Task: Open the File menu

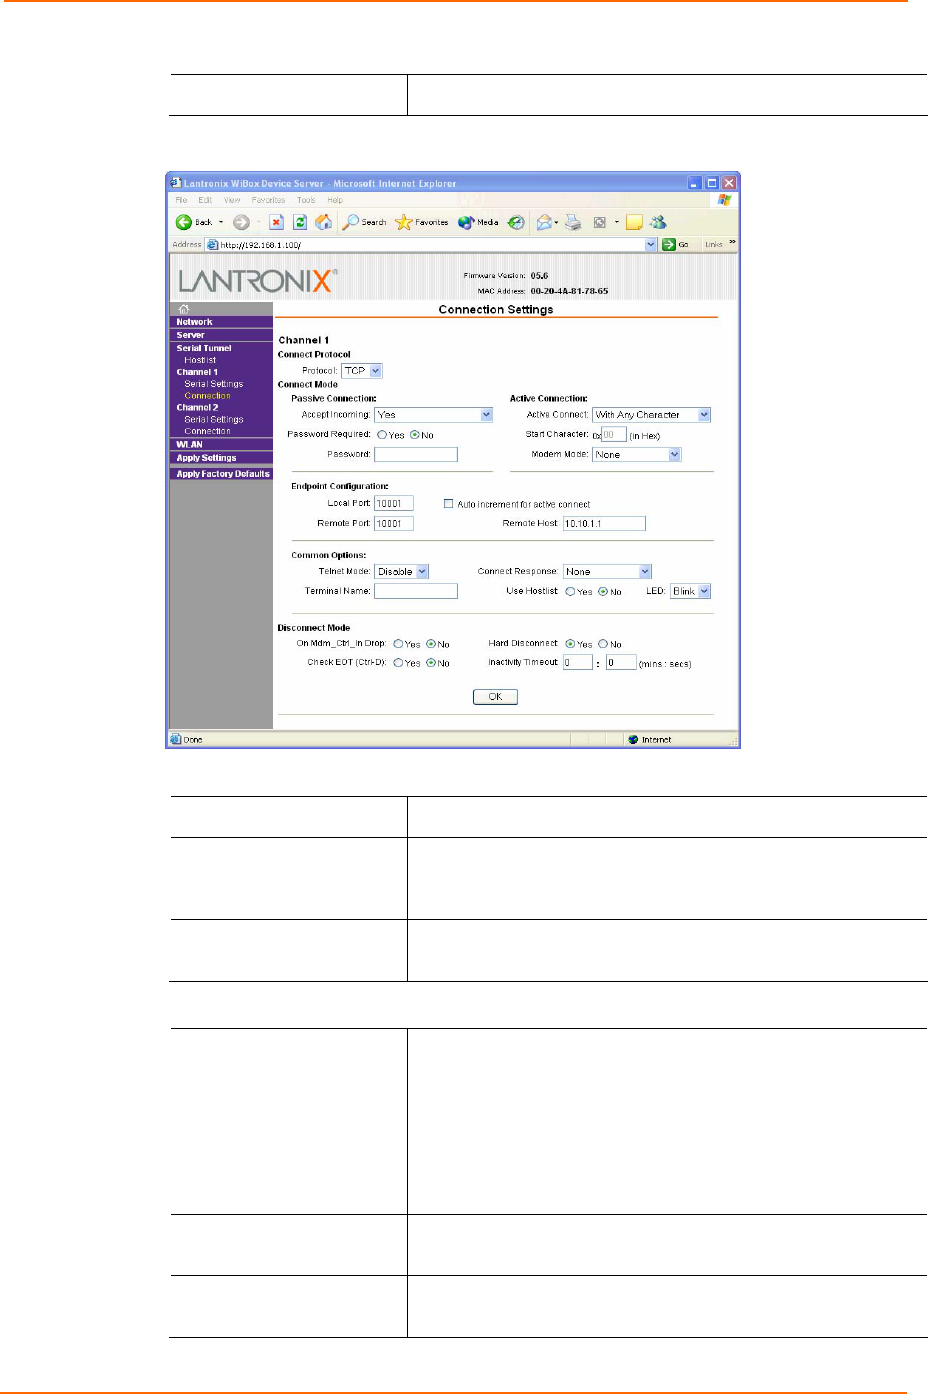Action: pos(181,200)
